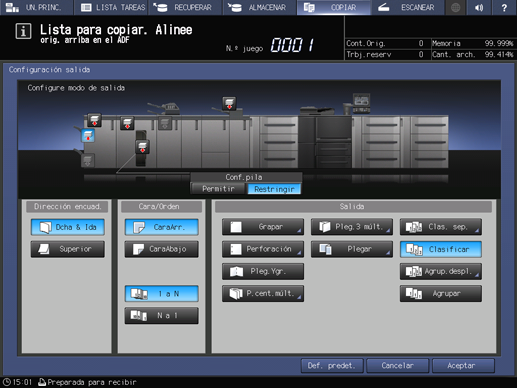Tap the clock icon in the status bar

7,382
